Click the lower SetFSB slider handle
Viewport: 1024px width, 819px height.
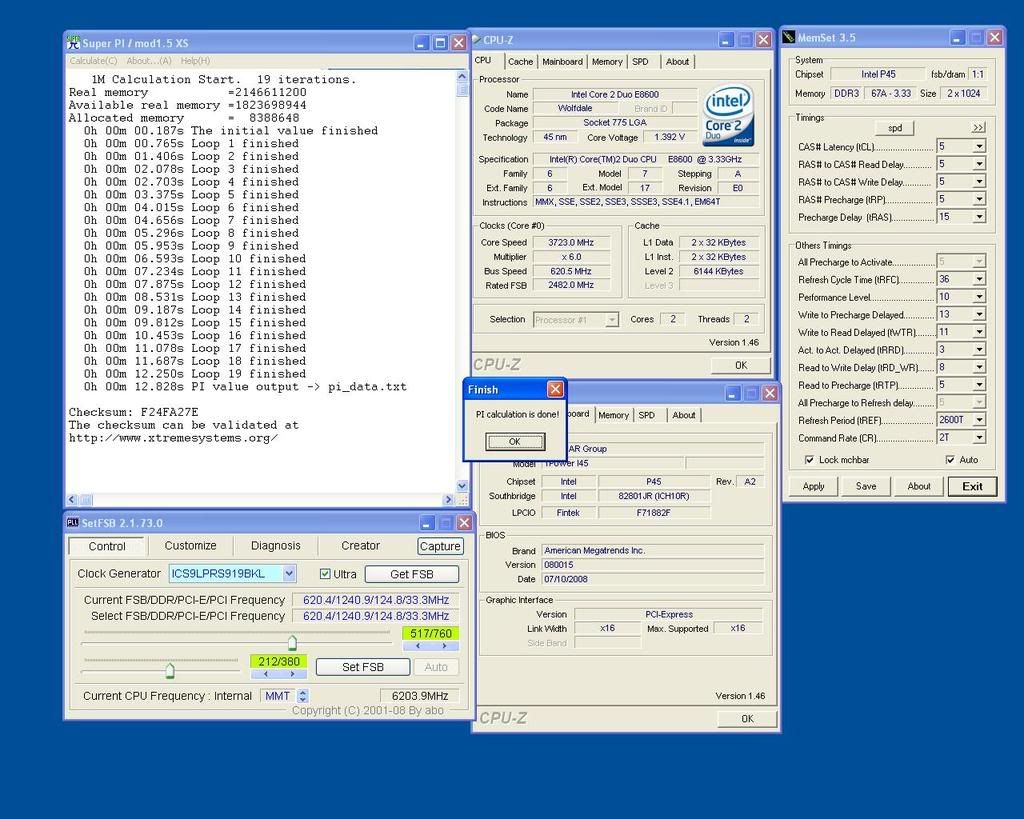click(x=170, y=670)
